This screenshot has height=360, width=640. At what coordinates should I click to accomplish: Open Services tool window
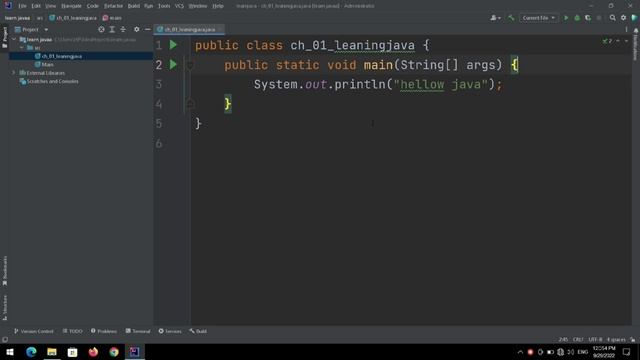170,331
